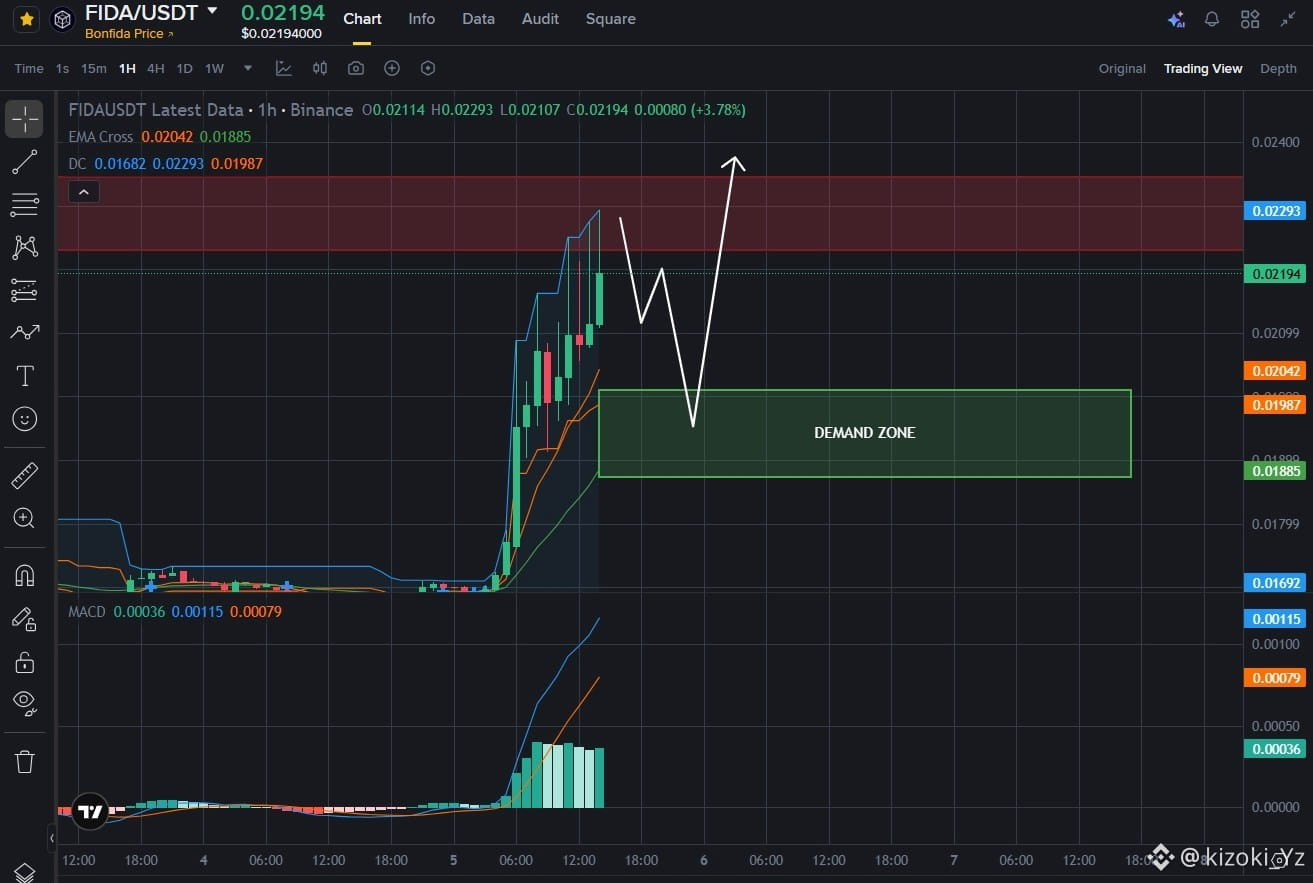Collapse the indicator legend chevron button
This screenshot has width=1313, height=883.
[x=84, y=191]
